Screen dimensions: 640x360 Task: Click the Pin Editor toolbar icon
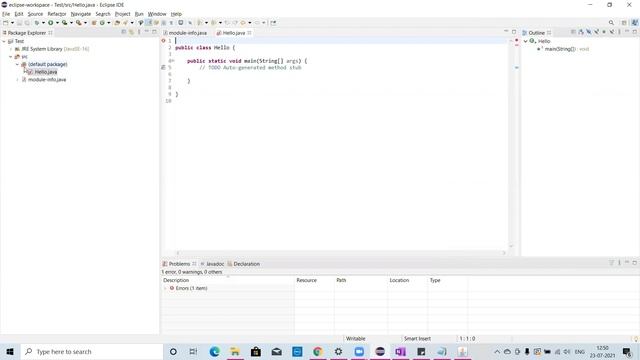(x=273, y=23)
